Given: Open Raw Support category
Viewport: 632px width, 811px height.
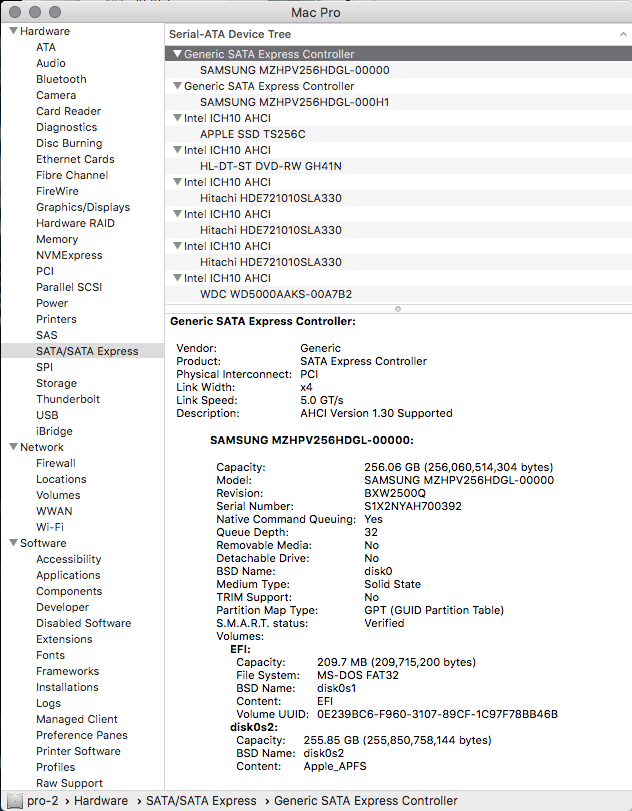Looking at the screenshot, I should click(x=69, y=783).
